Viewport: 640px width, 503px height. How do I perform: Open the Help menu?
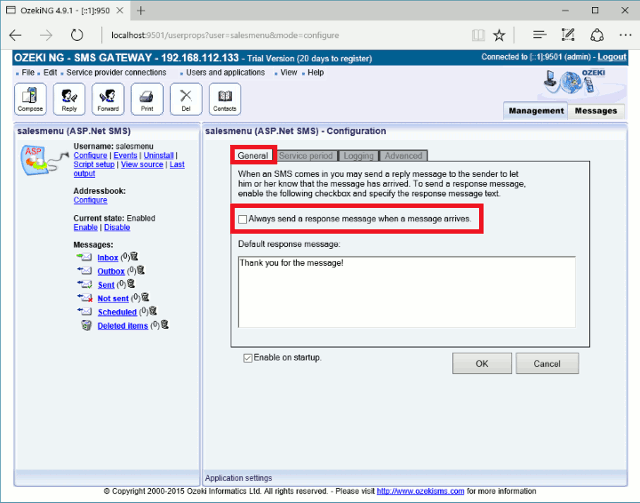point(316,72)
